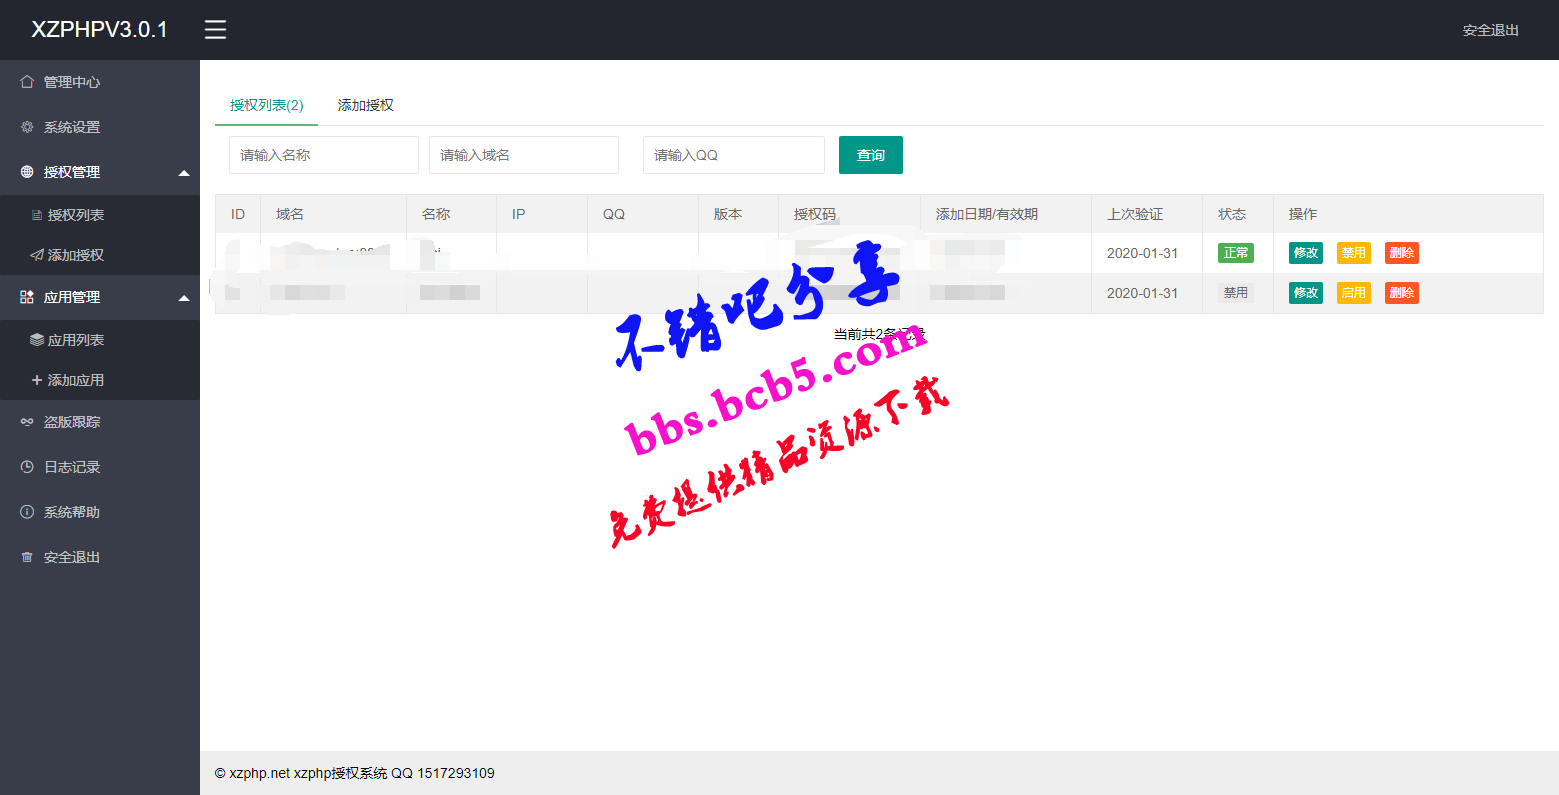Click the 系统帮助 info icon
The height and width of the screenshot is (795, 1559).
coord(27,512)
